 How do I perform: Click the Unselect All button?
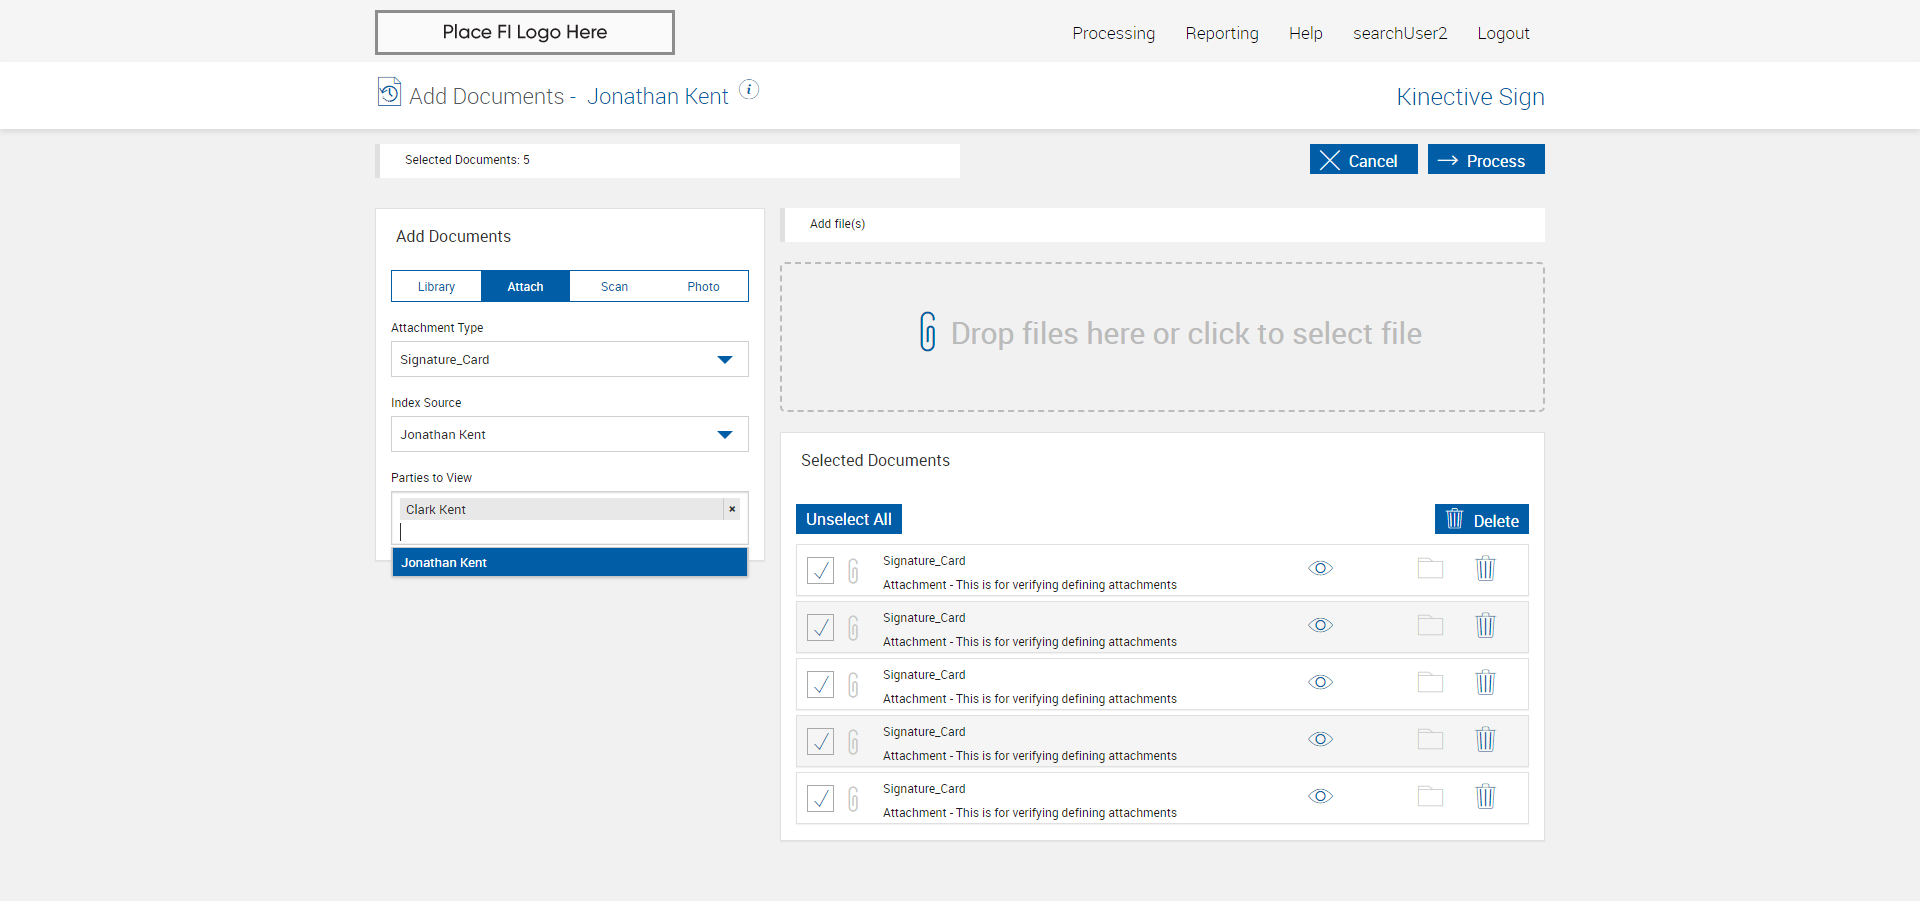click(x=848, y=520)
